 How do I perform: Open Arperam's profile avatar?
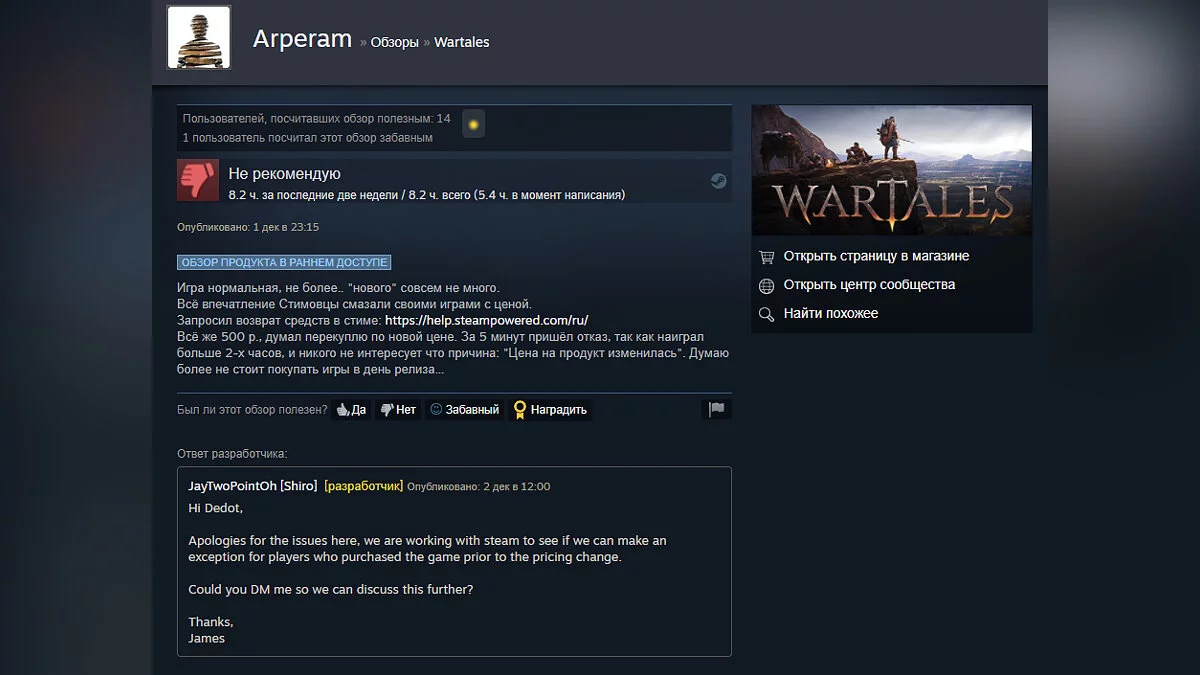198,37
